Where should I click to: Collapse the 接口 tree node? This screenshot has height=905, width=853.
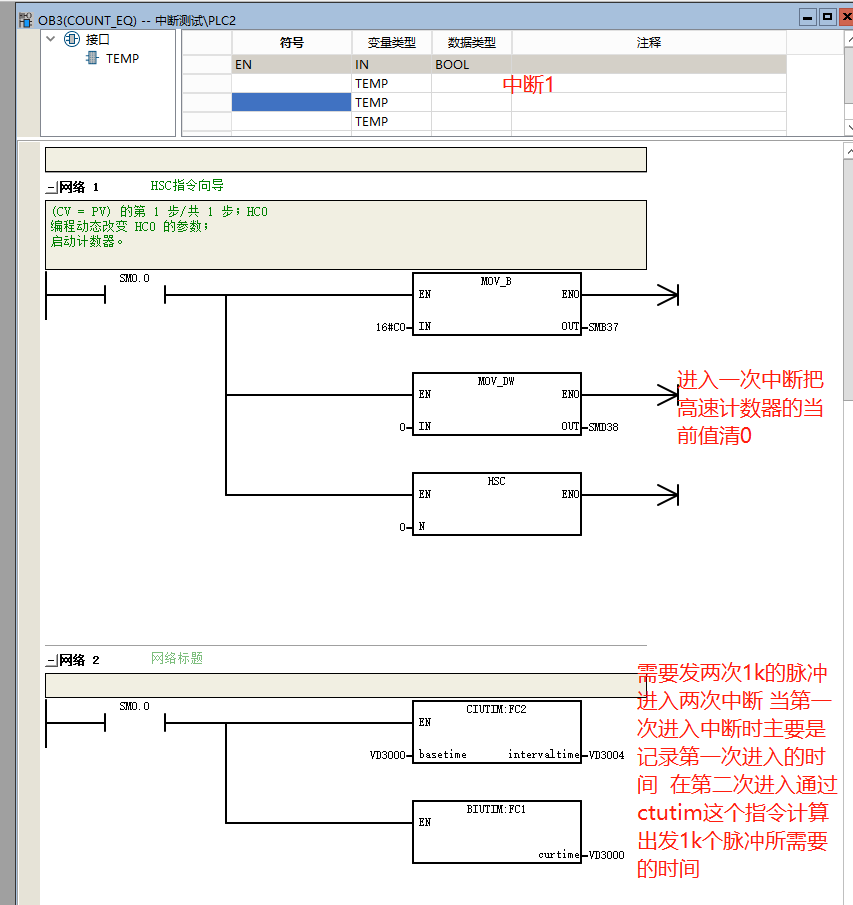pyautogui.click(x=51, y=39)
